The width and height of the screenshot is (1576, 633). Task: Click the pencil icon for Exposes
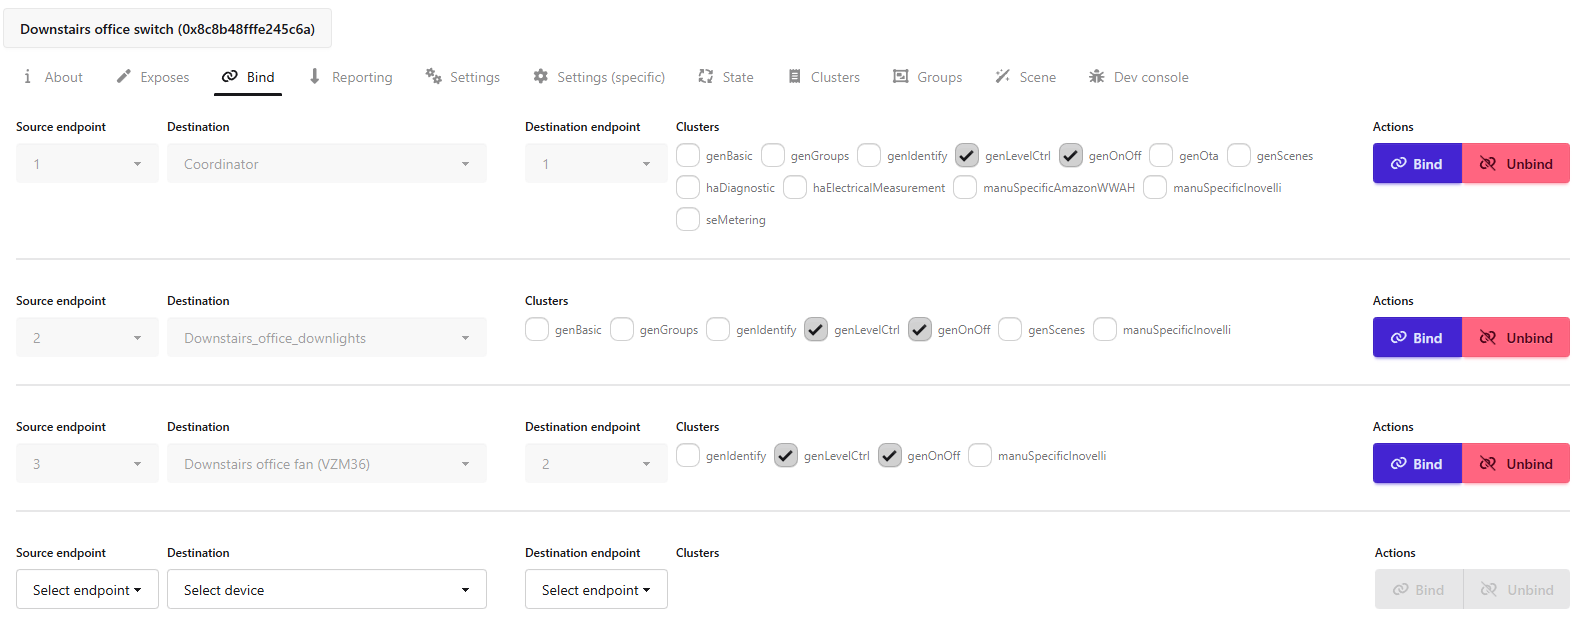tap(124, 77)
